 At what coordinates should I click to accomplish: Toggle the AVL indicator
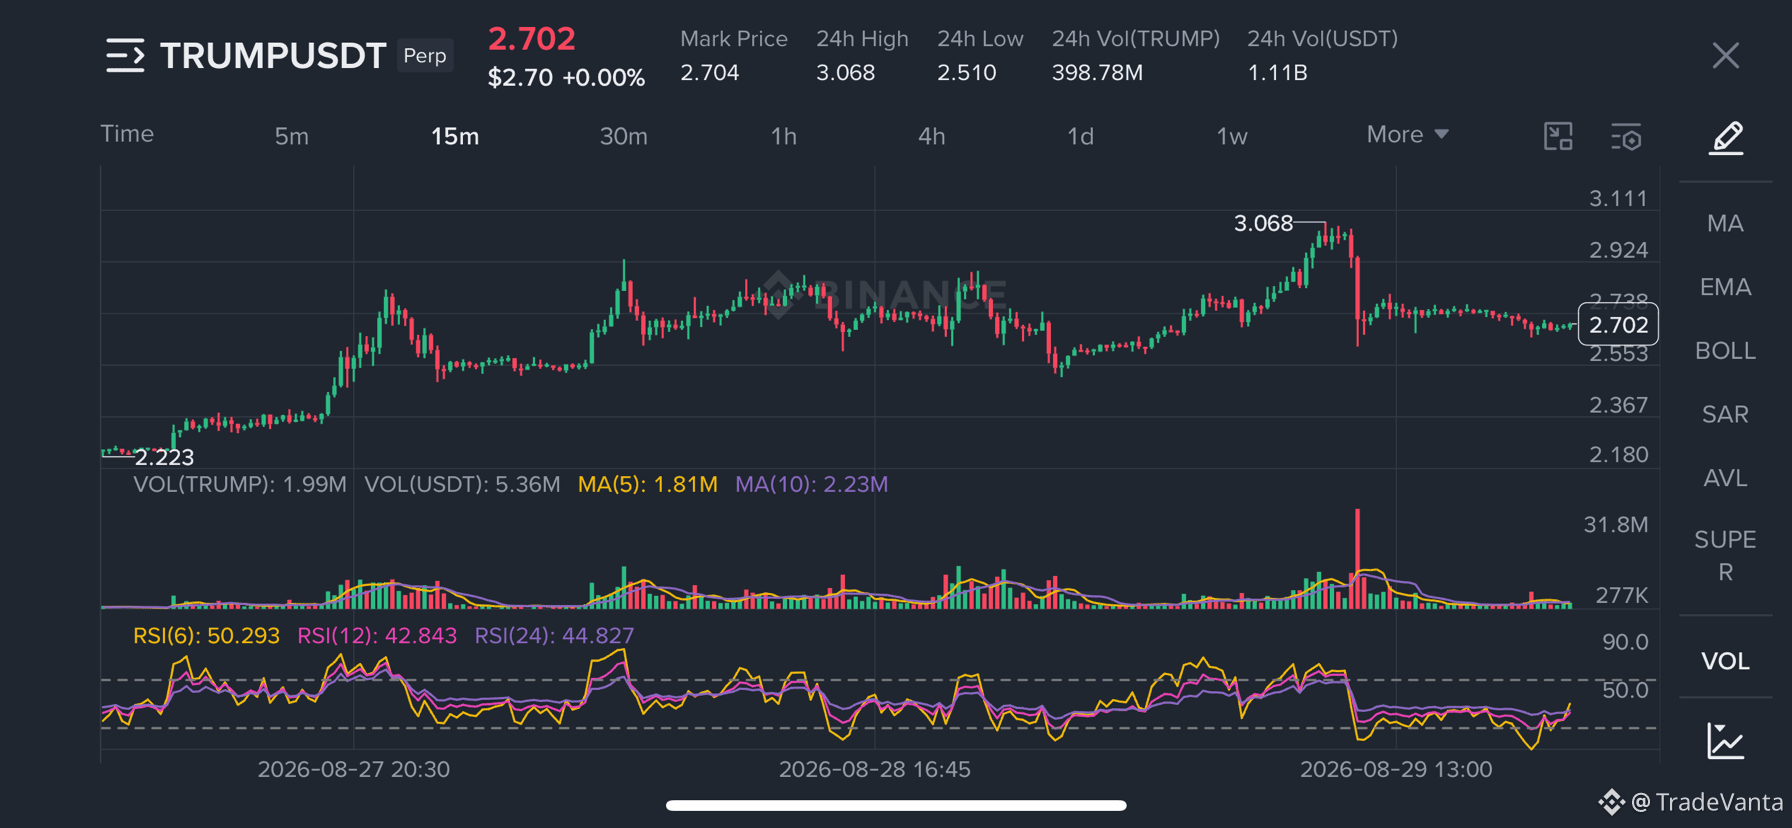click(1725, 478)
